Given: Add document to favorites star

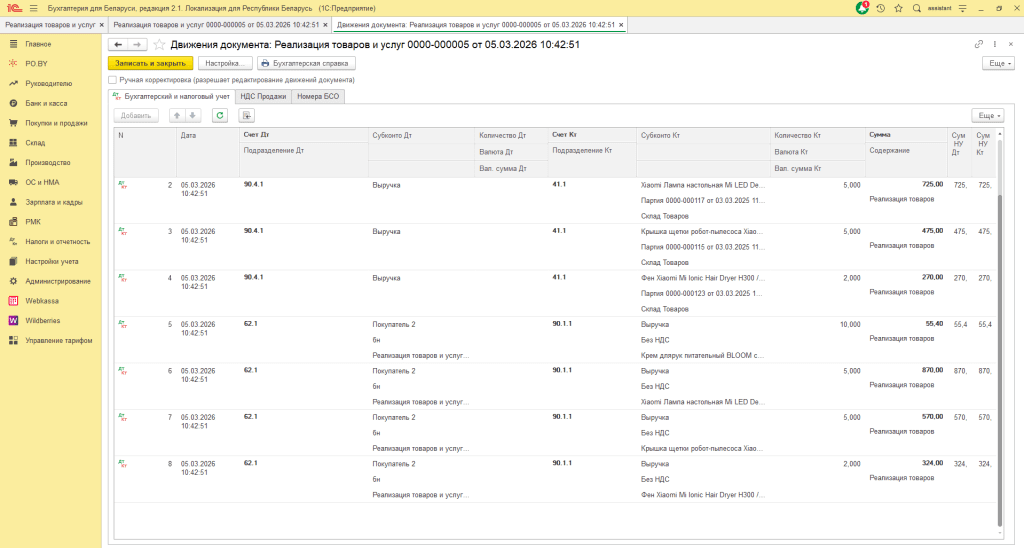Looking at the screenshot, I should (159, 44).
